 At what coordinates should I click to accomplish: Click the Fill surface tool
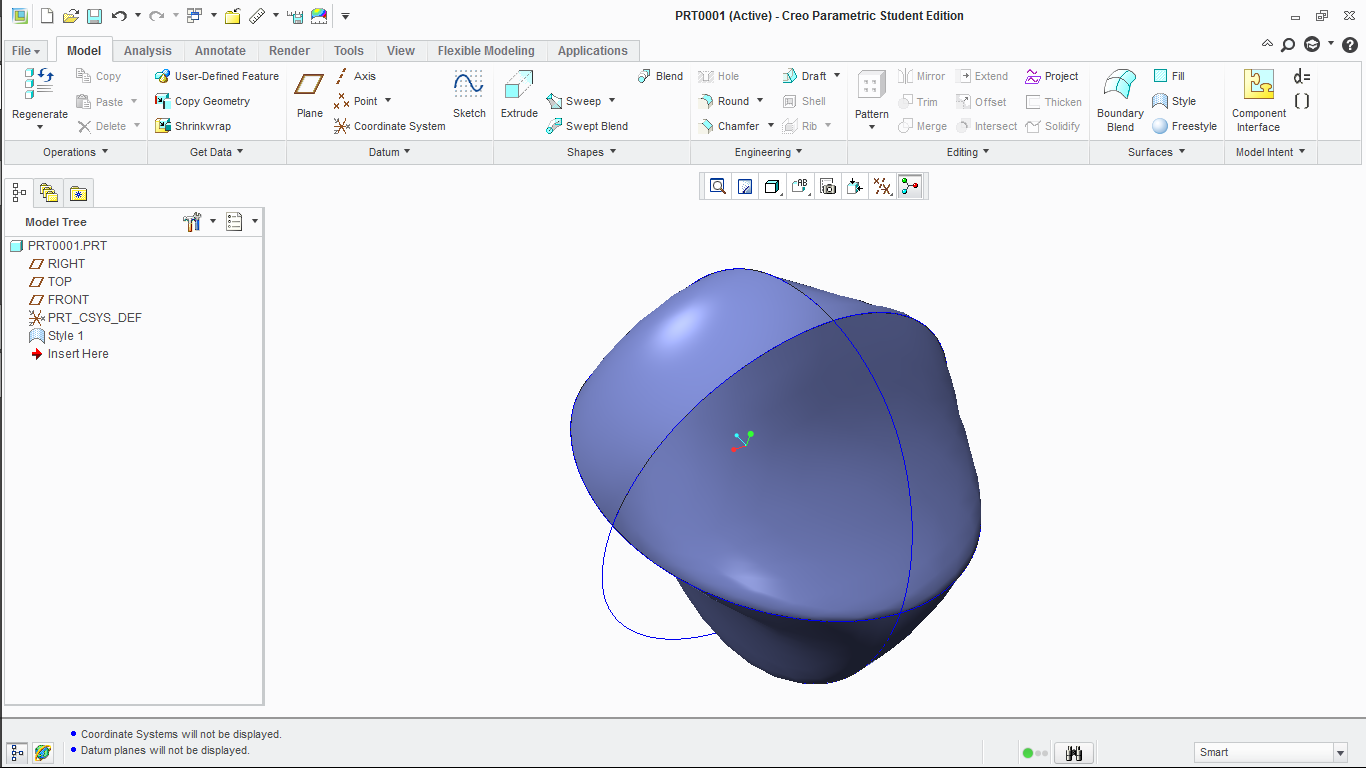click(x=1169, y=76)
